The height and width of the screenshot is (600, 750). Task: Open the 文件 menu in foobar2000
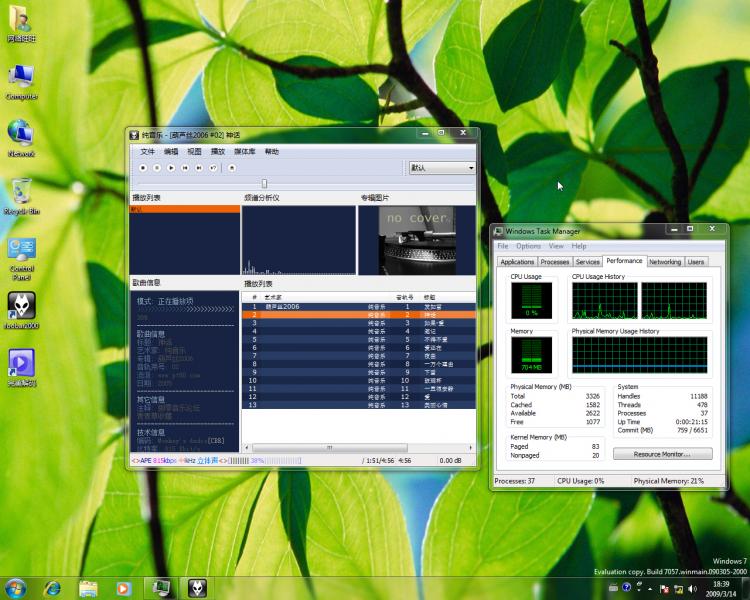[x=147, y=152]
